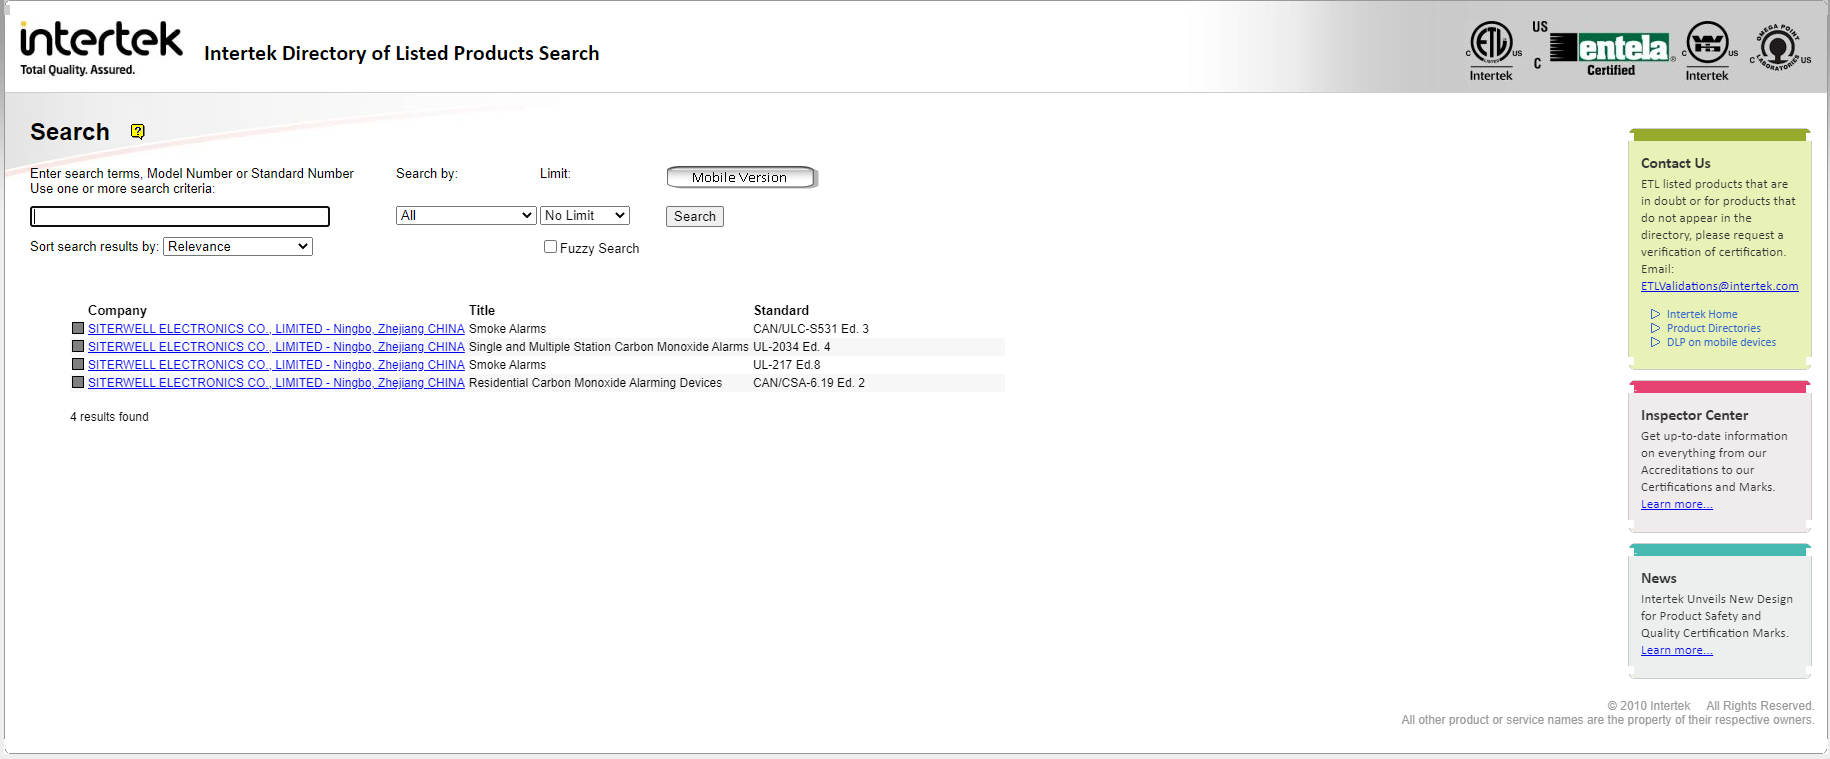The image size is (1830, 759).
Task: Click the gray square next to CAN/ULC-S531 row
Action: pyautogui.click(x=78, y=328)
